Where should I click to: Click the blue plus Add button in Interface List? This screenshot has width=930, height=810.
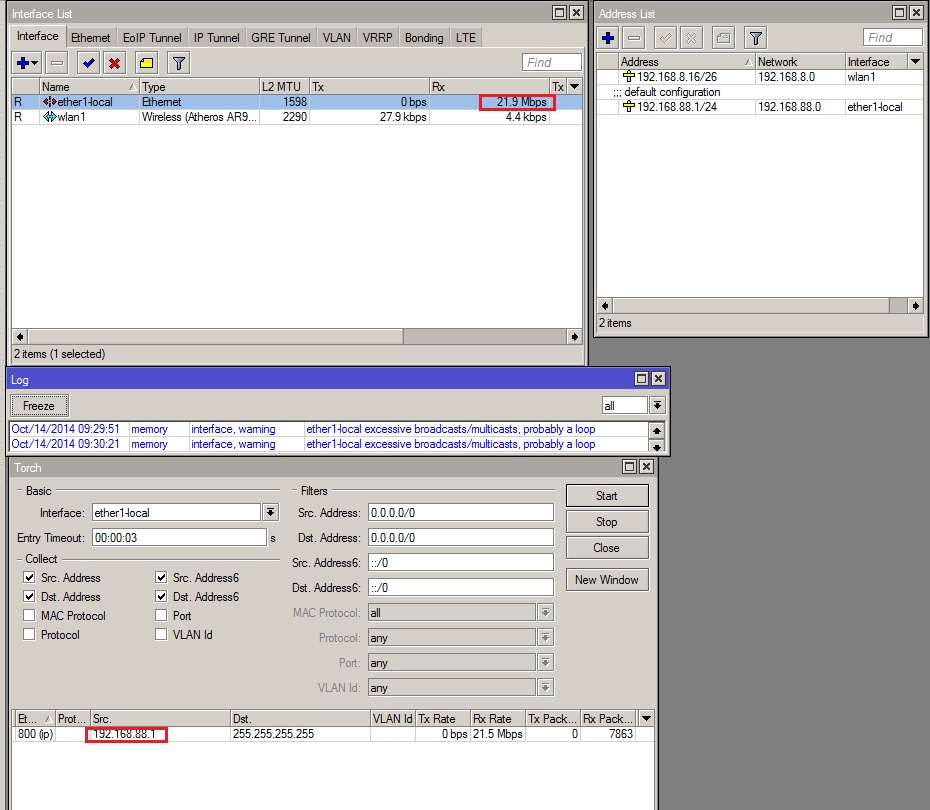[x=23, y=63]
